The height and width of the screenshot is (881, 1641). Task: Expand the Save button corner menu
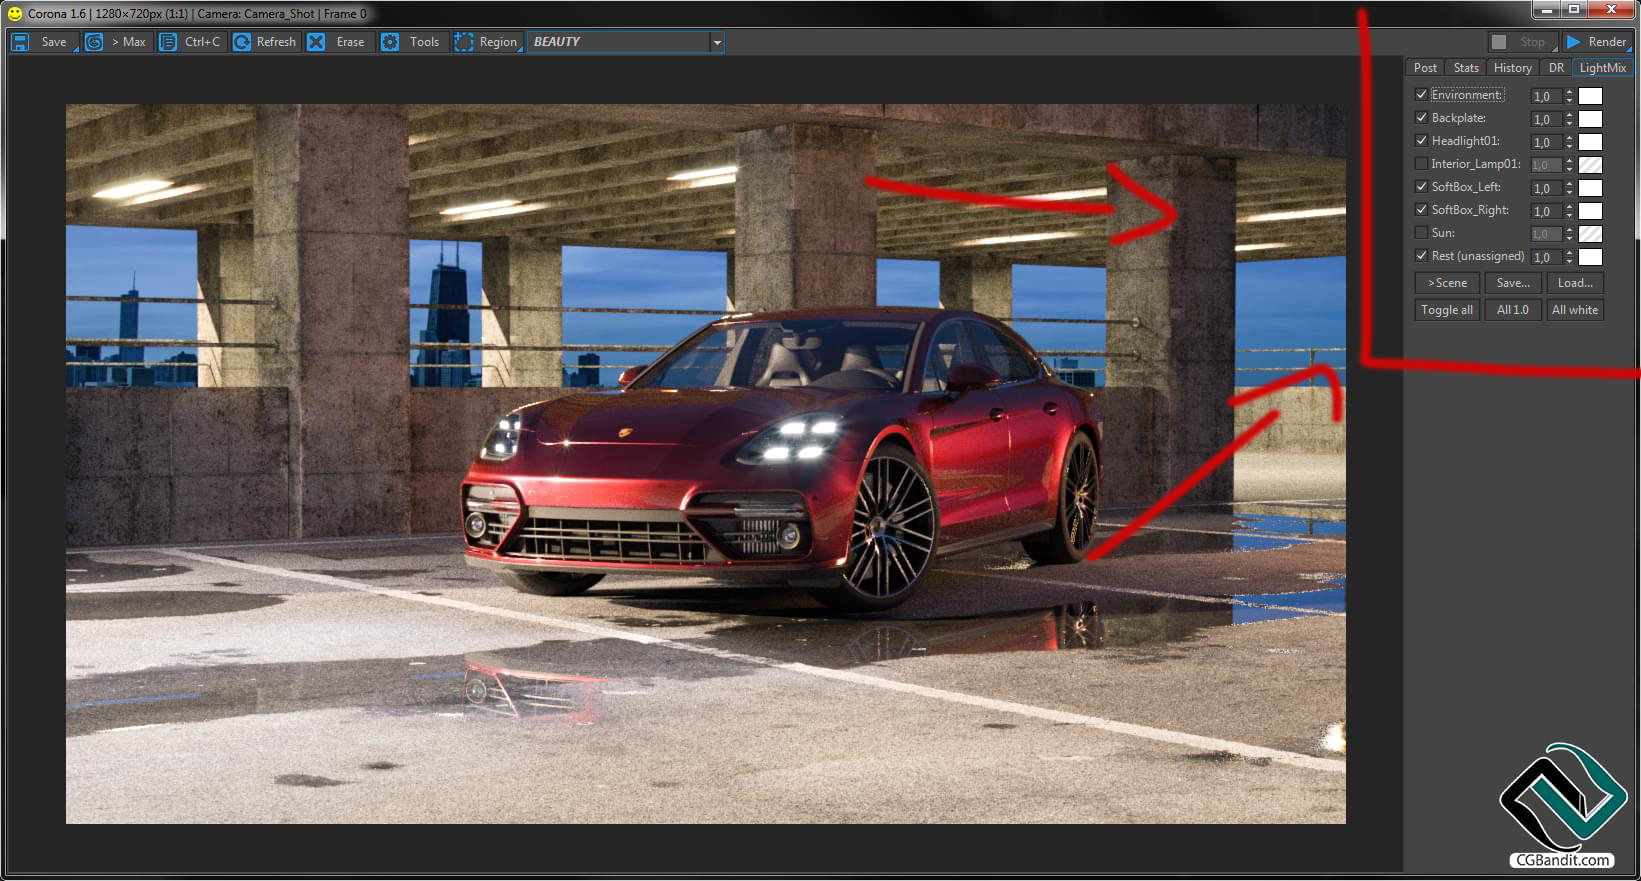click(x=75, y=49)
